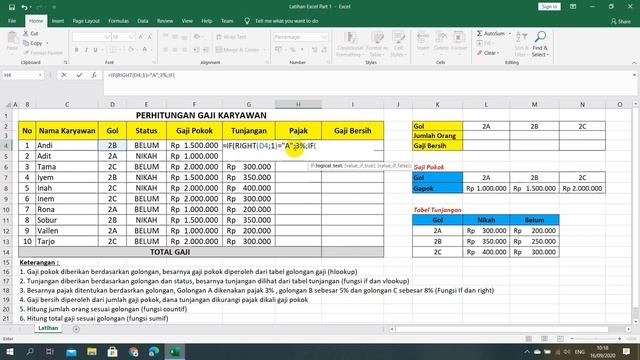Open the Team ribbon tab
Screen dimensions: 640x360
(227, 21)
